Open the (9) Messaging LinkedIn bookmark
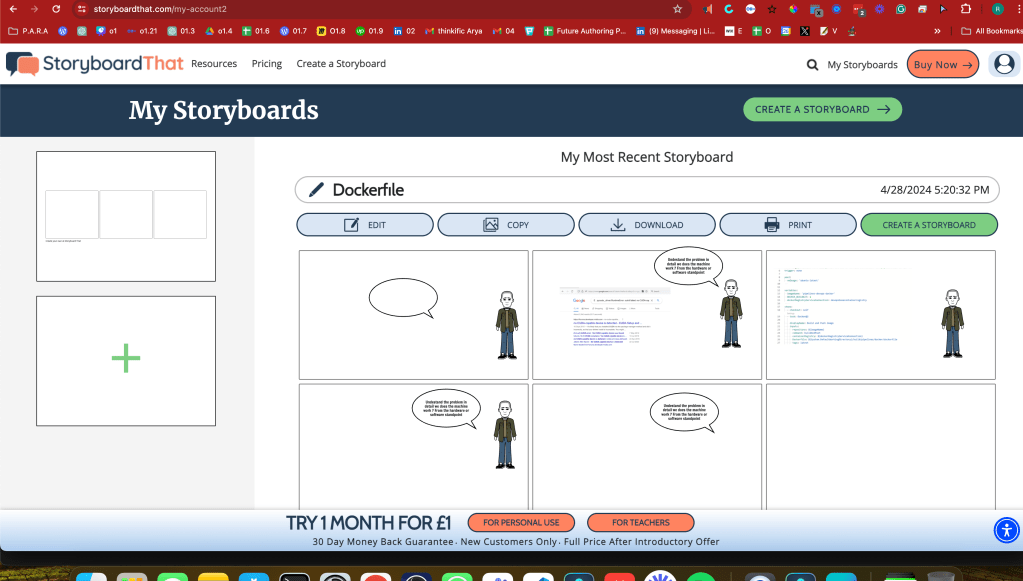 [x=675, y=31]
